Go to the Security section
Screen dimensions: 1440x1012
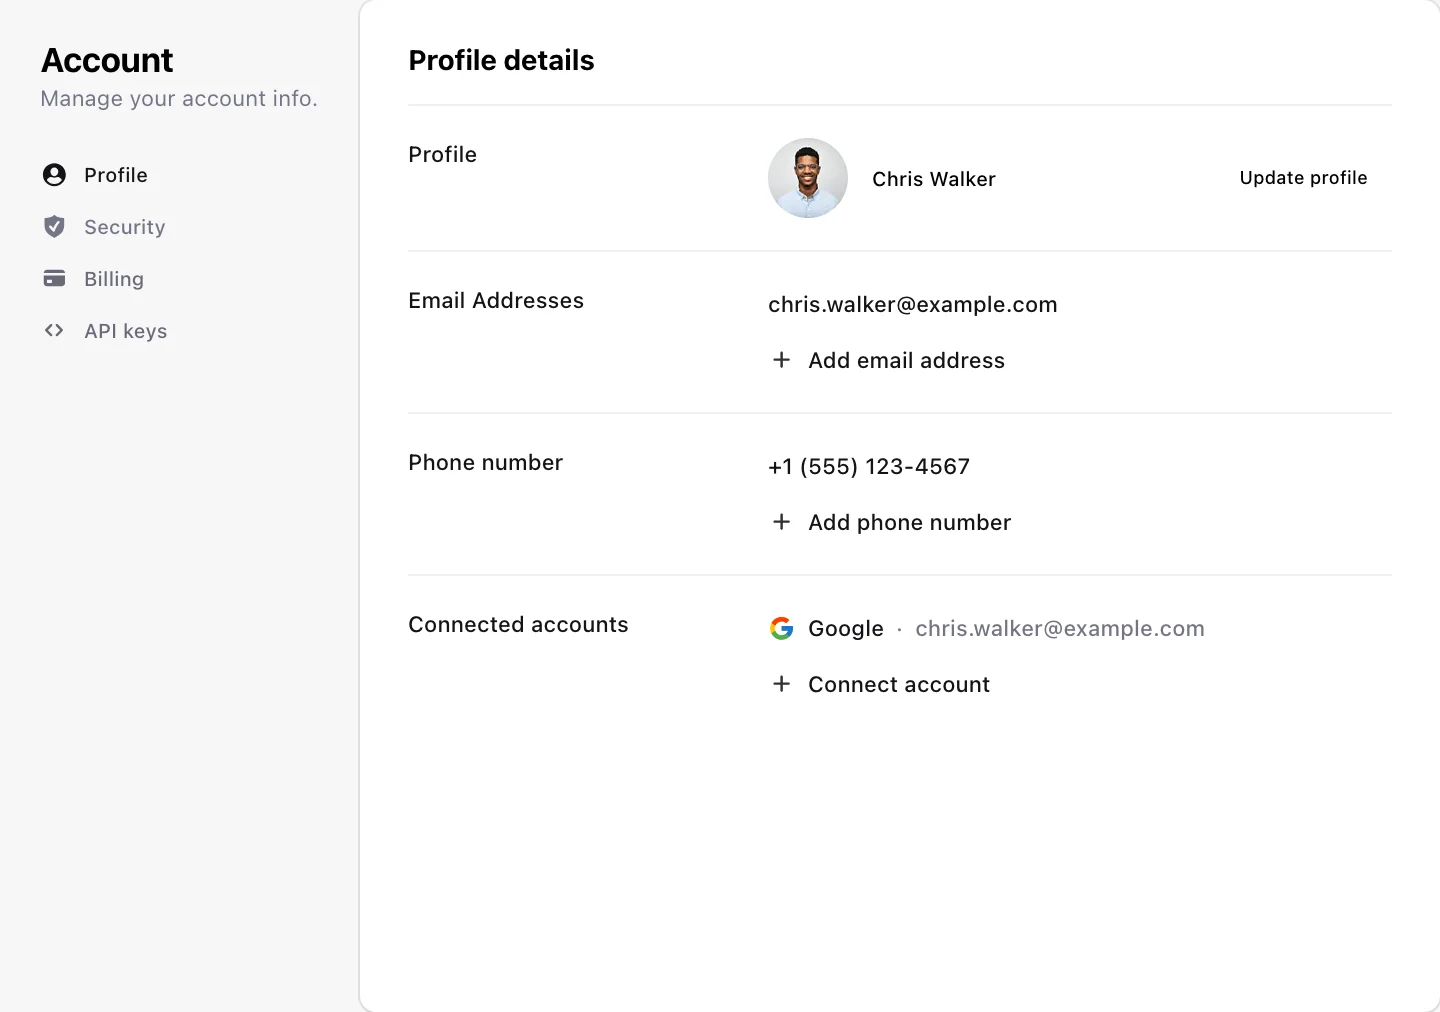tap(125, 227)
